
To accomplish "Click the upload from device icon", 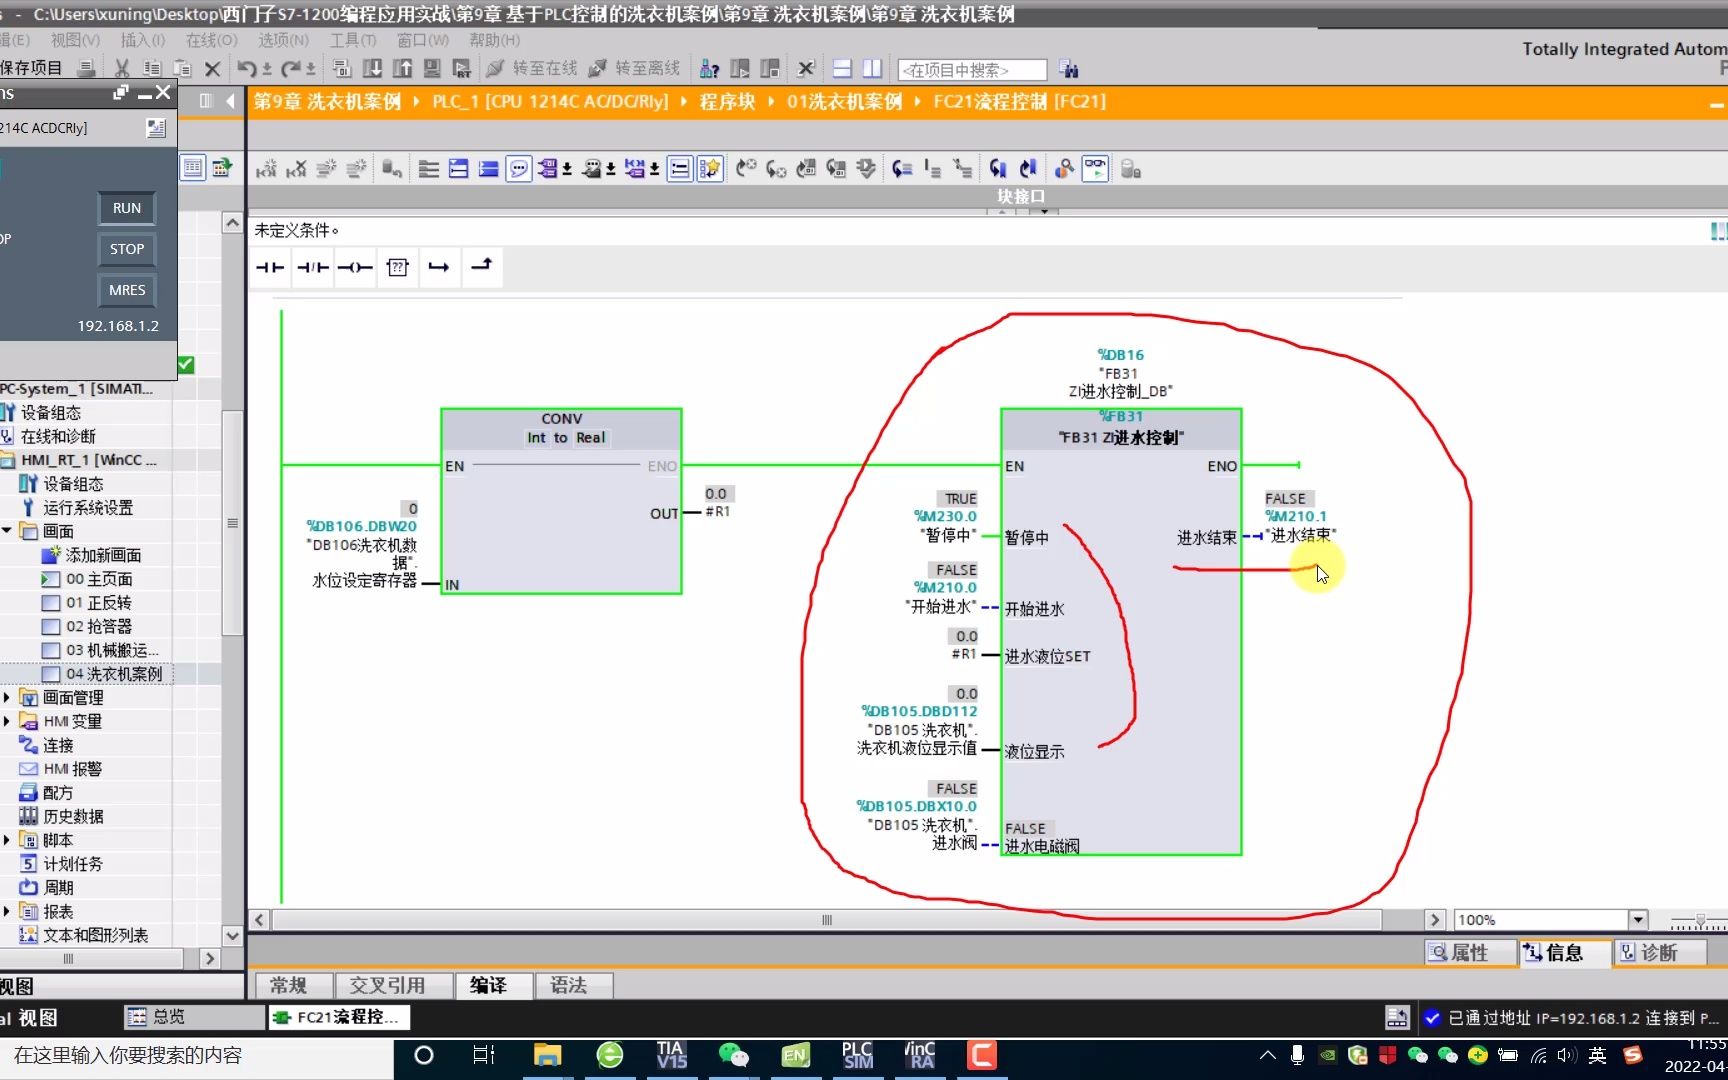I will pyautogui.click(x=402, y=68).
